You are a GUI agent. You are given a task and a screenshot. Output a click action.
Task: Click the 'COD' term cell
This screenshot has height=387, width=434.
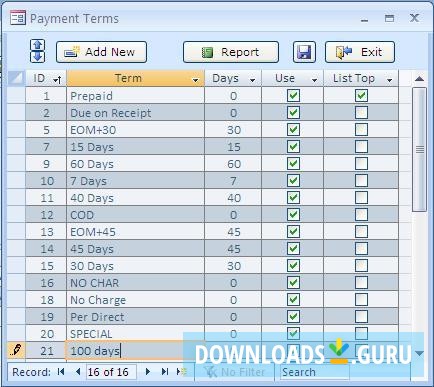point(135,215)
